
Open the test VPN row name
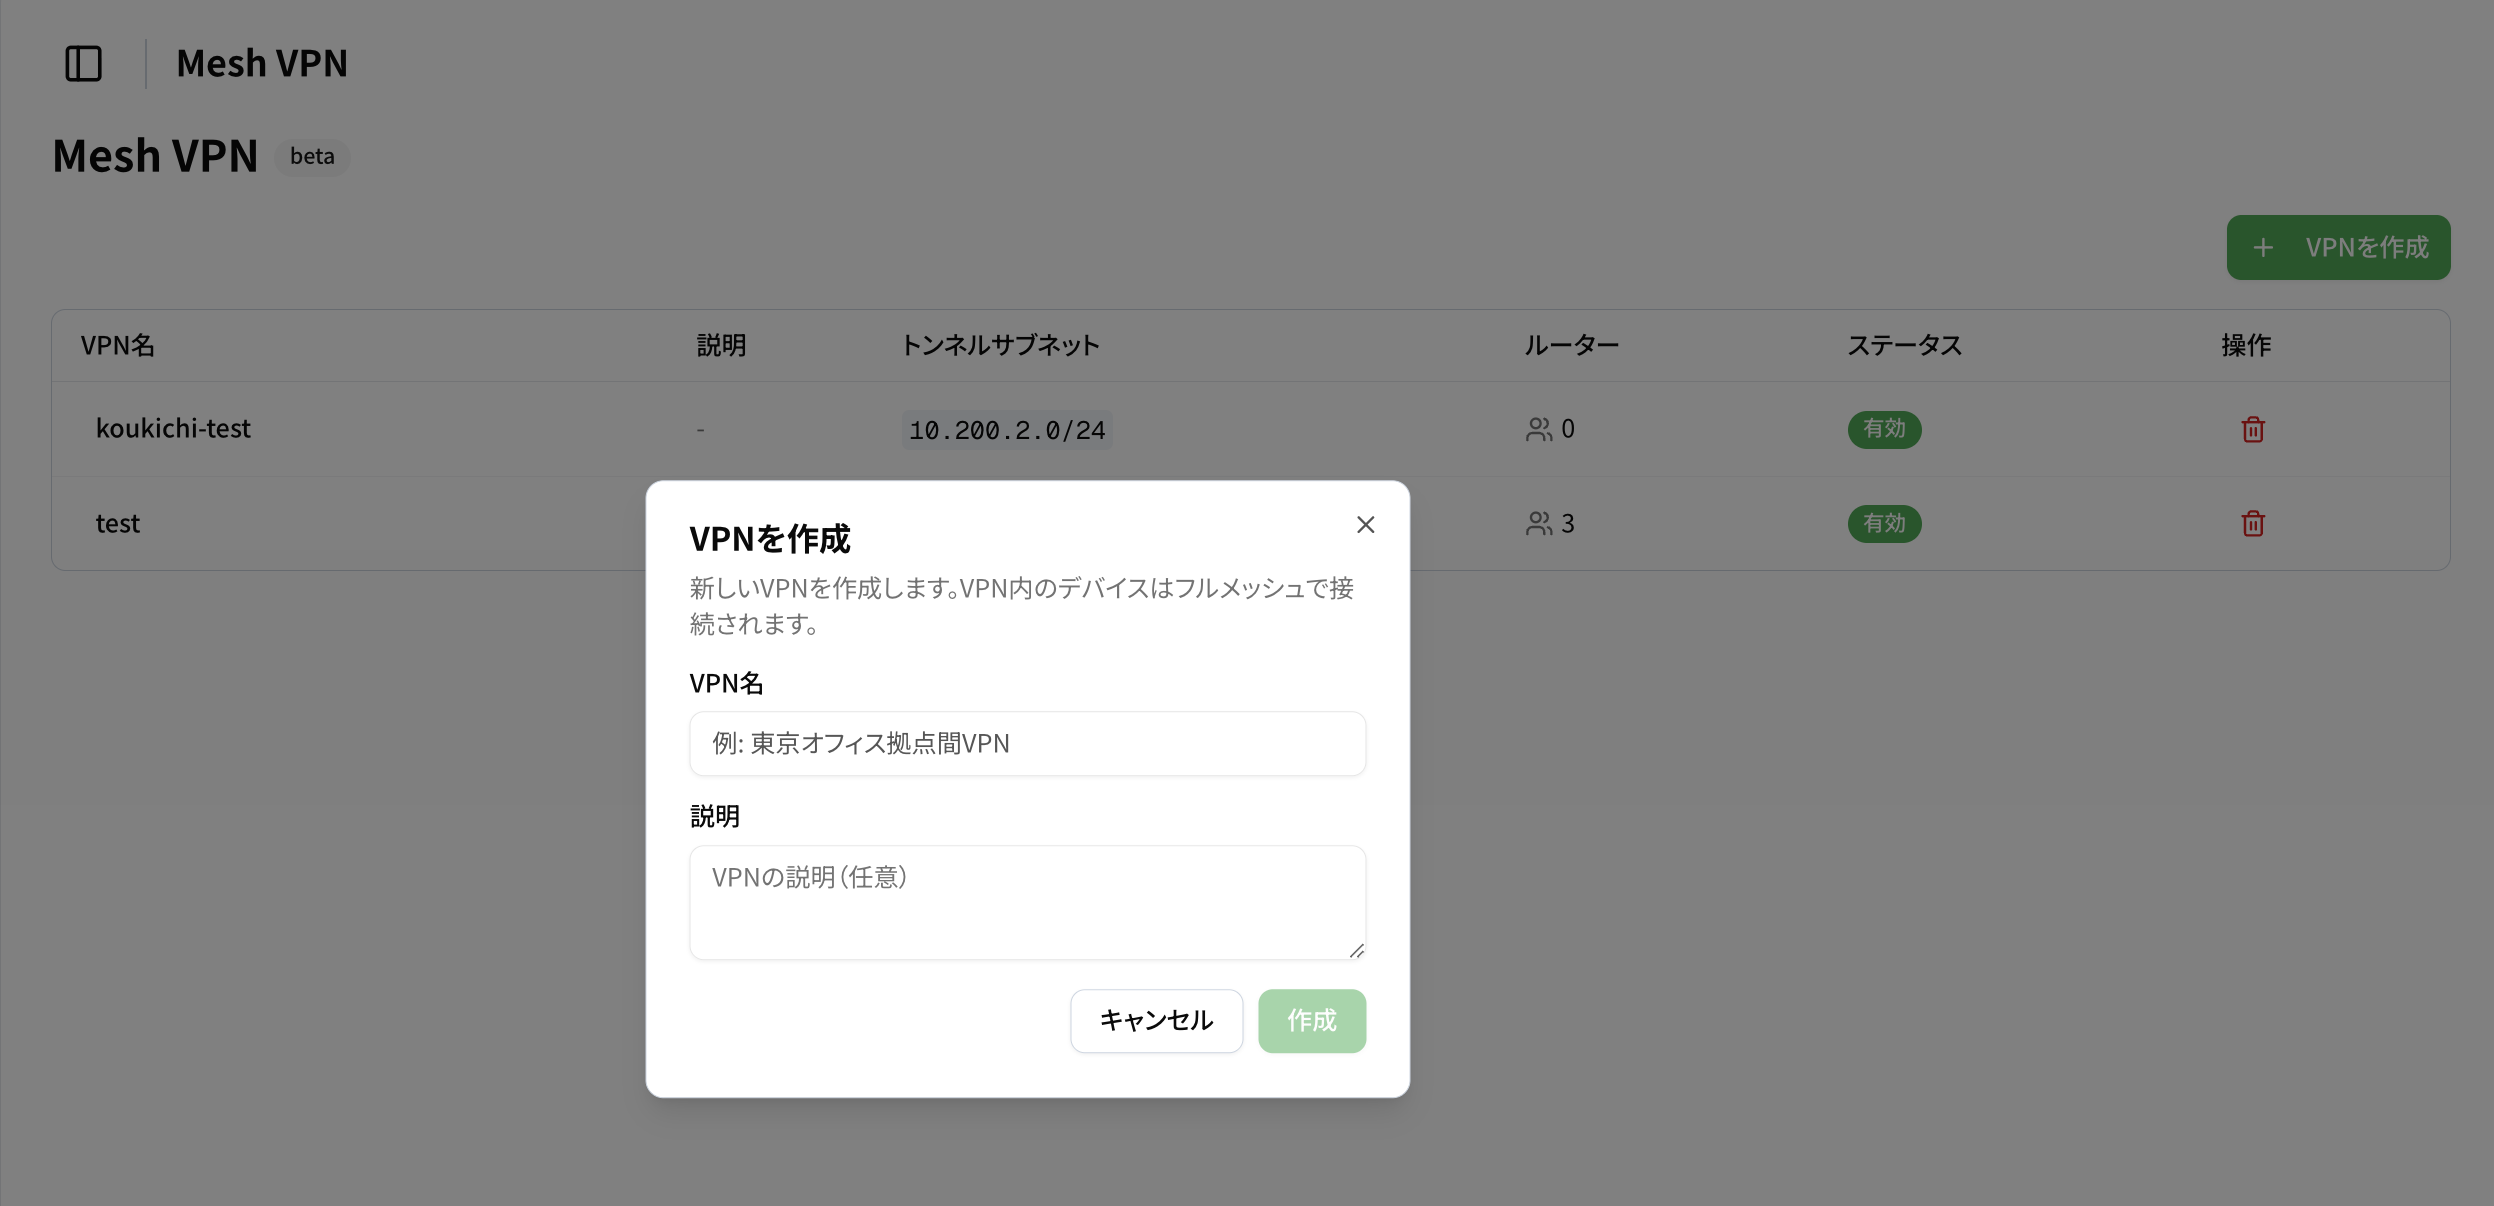click(118, 524)
